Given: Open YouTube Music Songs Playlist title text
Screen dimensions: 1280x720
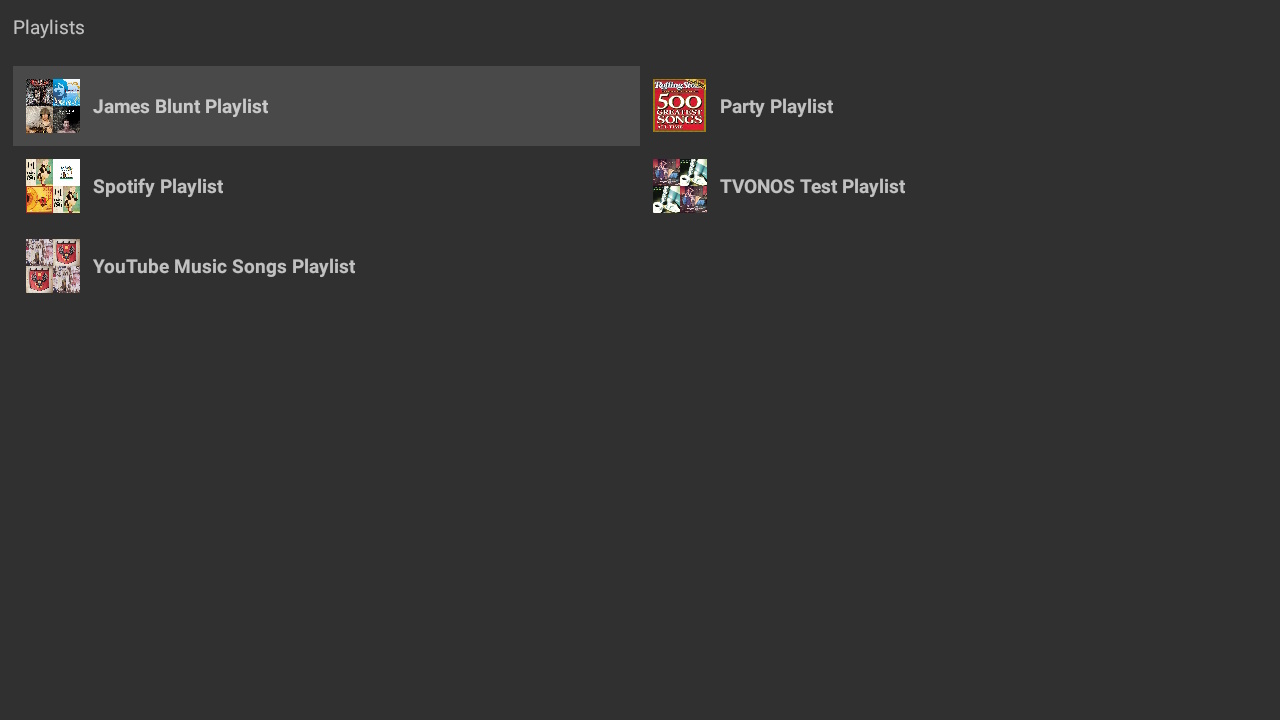Looking at the screenshot, I should [x=224, y=266].
